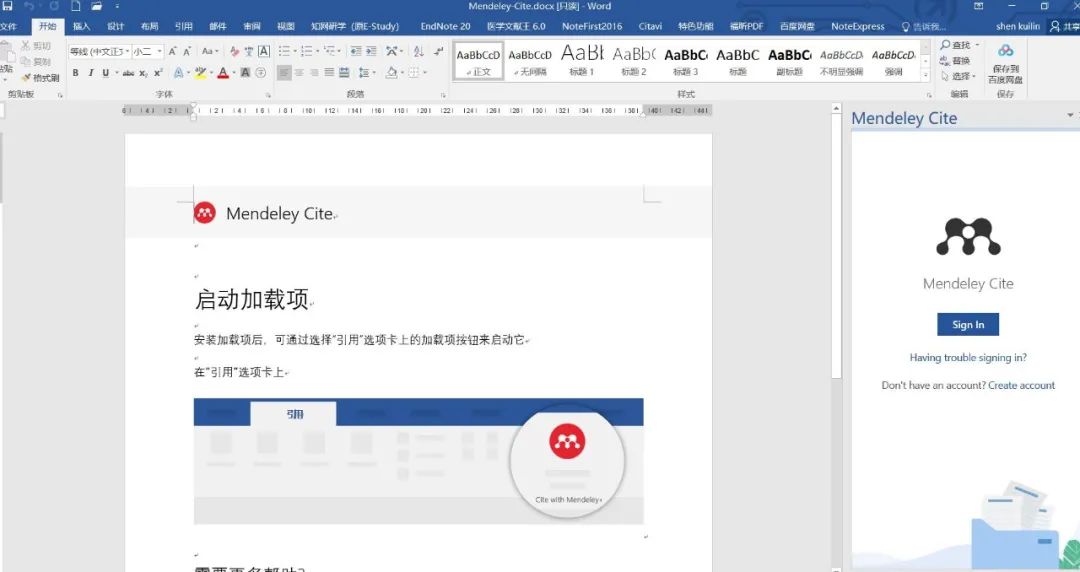Image resolution: width=1080 pixels, height=572 pixels.
Task: Select the 正文 normal style
Action: coord(478,61)
